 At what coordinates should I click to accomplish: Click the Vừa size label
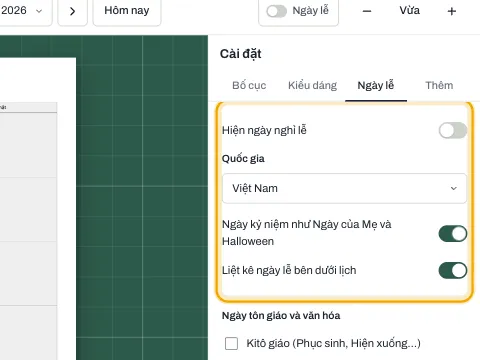(410, 11)
